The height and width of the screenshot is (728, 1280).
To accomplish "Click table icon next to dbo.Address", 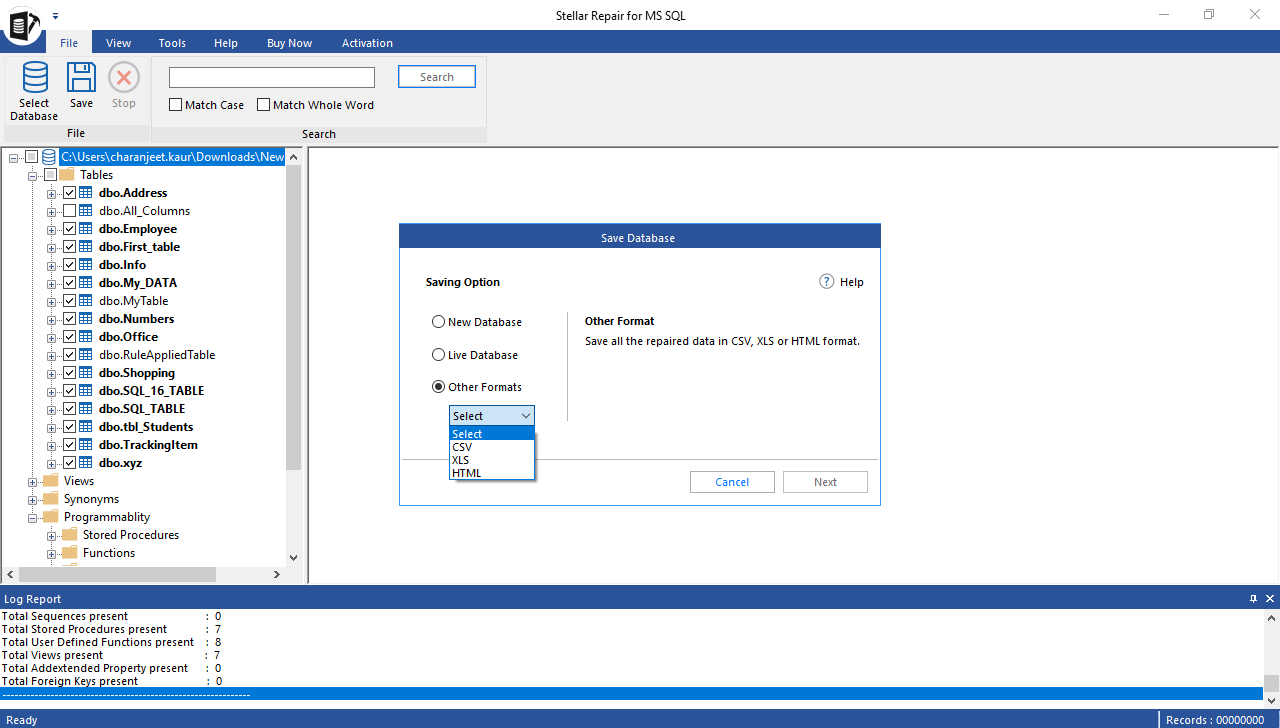I will (86, 193).
